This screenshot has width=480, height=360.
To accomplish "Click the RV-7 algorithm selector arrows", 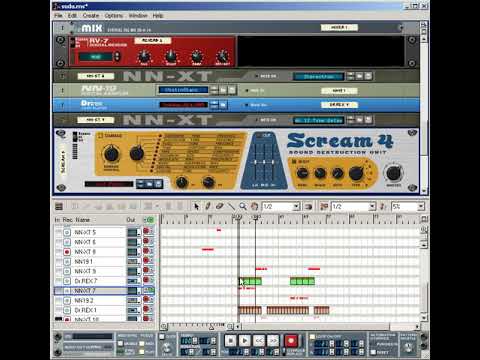I will (117, 56).
